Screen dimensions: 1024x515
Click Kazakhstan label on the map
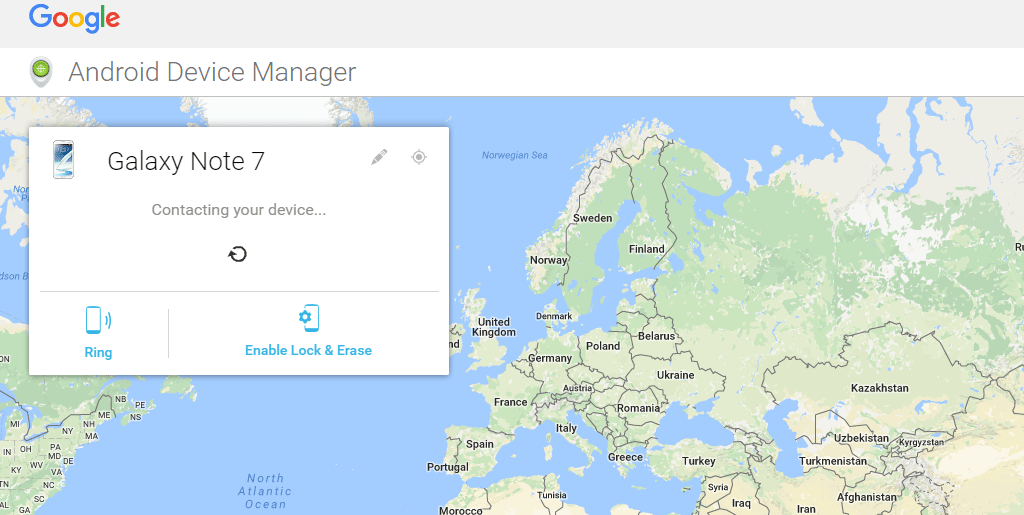(880, 388)
